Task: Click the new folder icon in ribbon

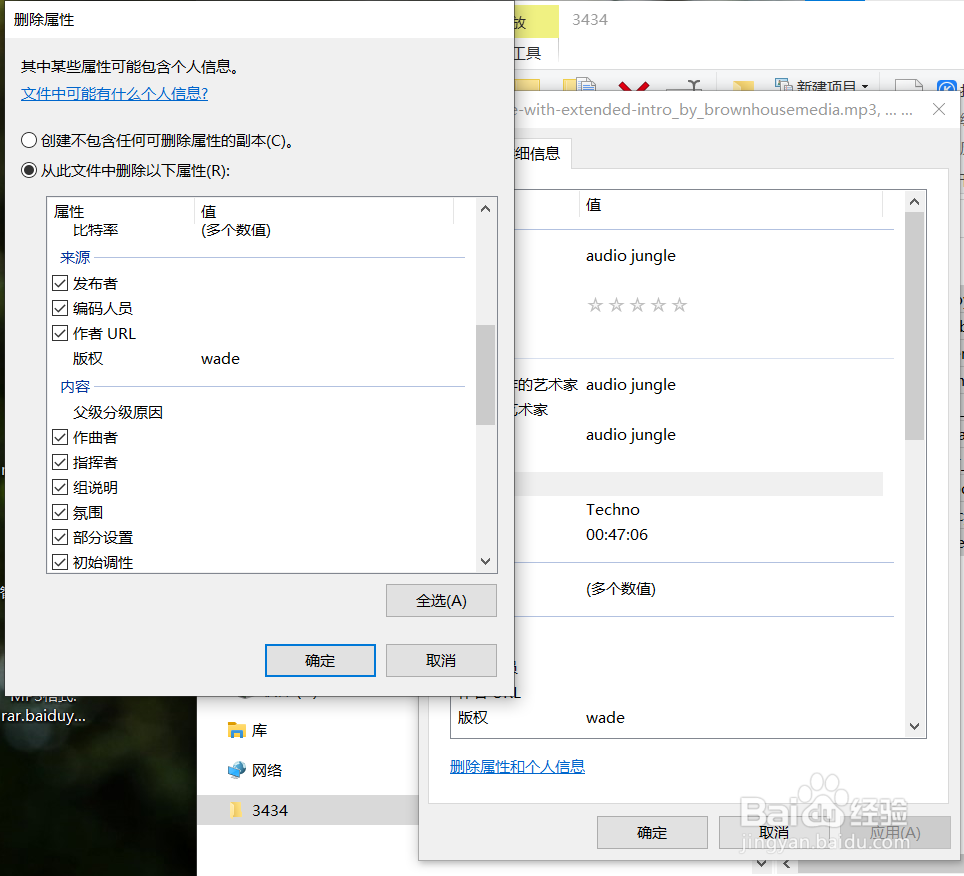Action: click(x=743, y=87)
